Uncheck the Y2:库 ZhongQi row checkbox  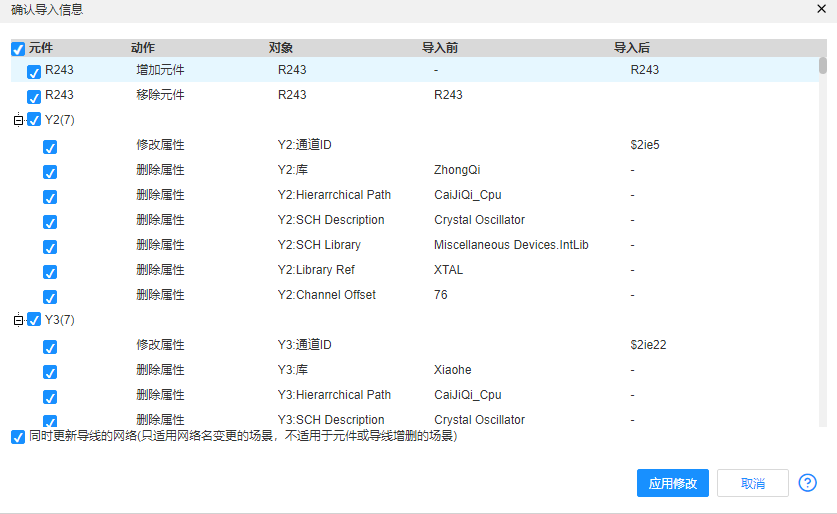pos(50,171)
